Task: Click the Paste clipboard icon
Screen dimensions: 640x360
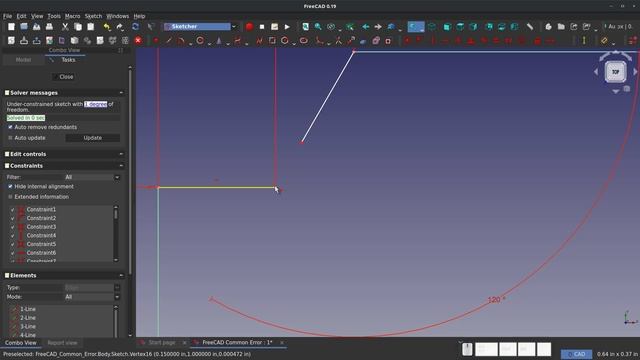Action: pos(90,27)
